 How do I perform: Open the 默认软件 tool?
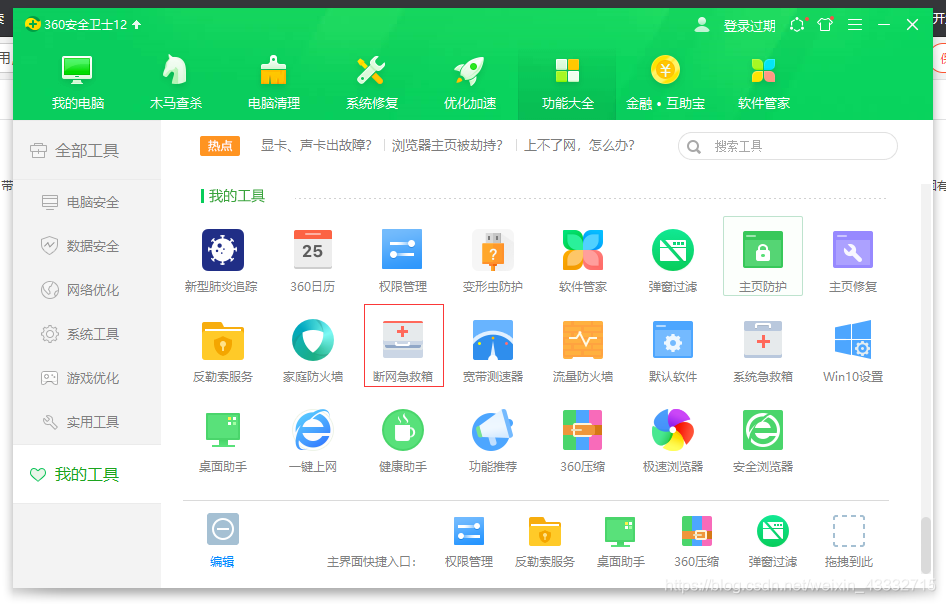[x=673, y=351]
